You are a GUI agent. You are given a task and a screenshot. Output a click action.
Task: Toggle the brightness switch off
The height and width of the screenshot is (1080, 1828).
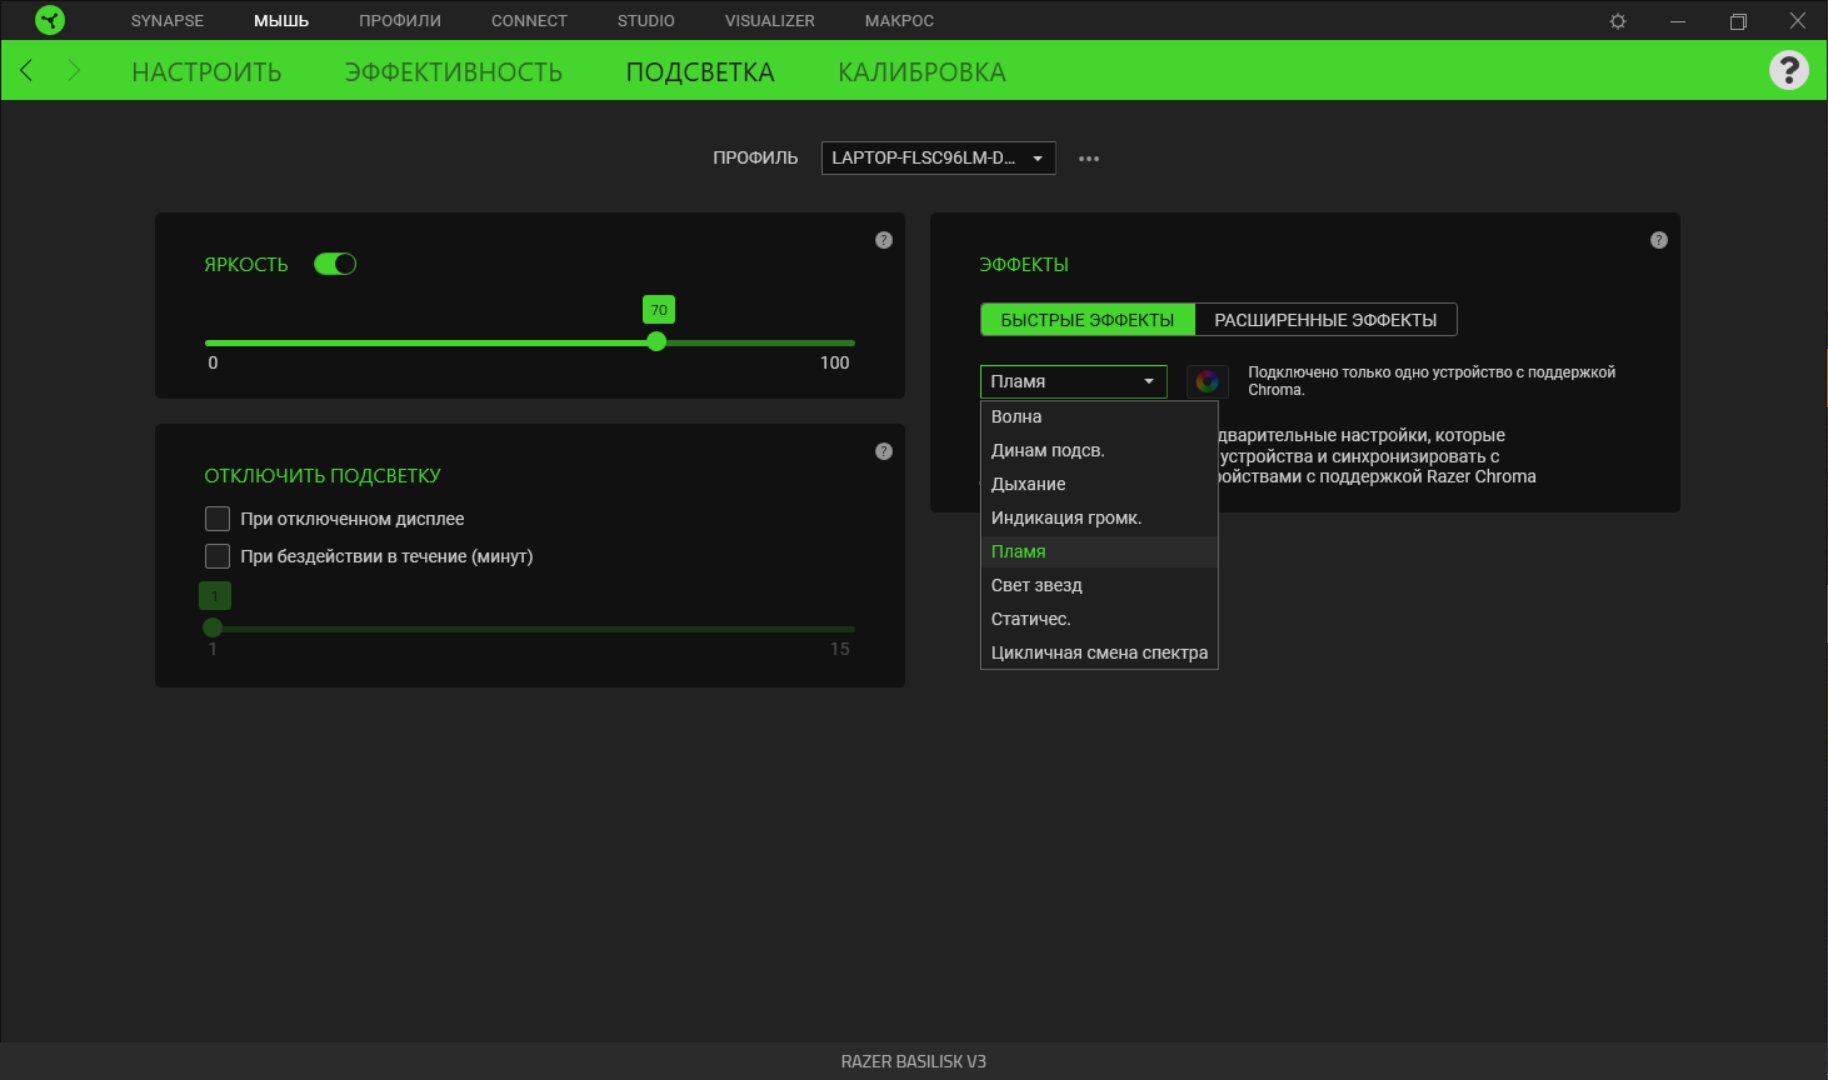[x=335, y=264]
